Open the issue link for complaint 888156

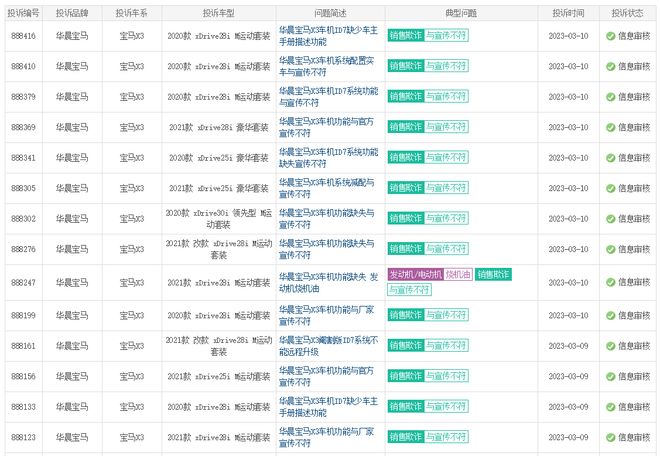(327, 376)
